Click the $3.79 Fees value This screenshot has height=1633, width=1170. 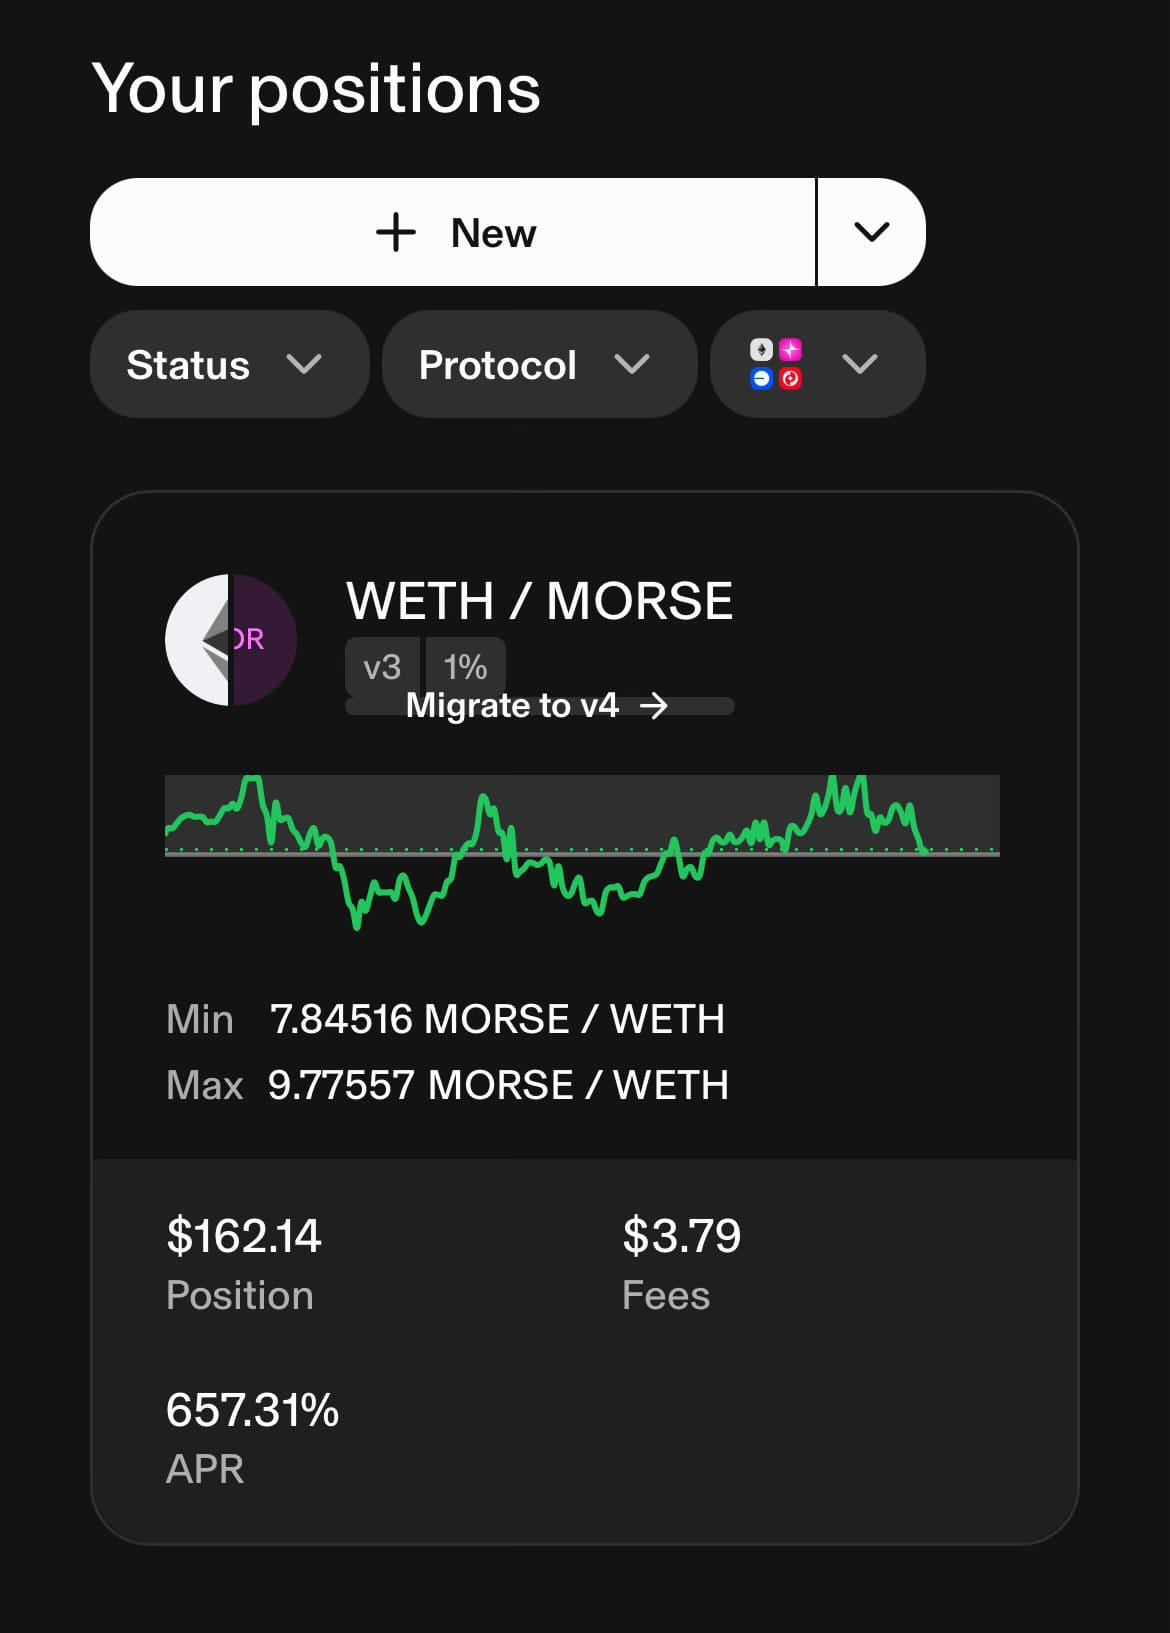pyautogui.click(x=682, y=1236)
